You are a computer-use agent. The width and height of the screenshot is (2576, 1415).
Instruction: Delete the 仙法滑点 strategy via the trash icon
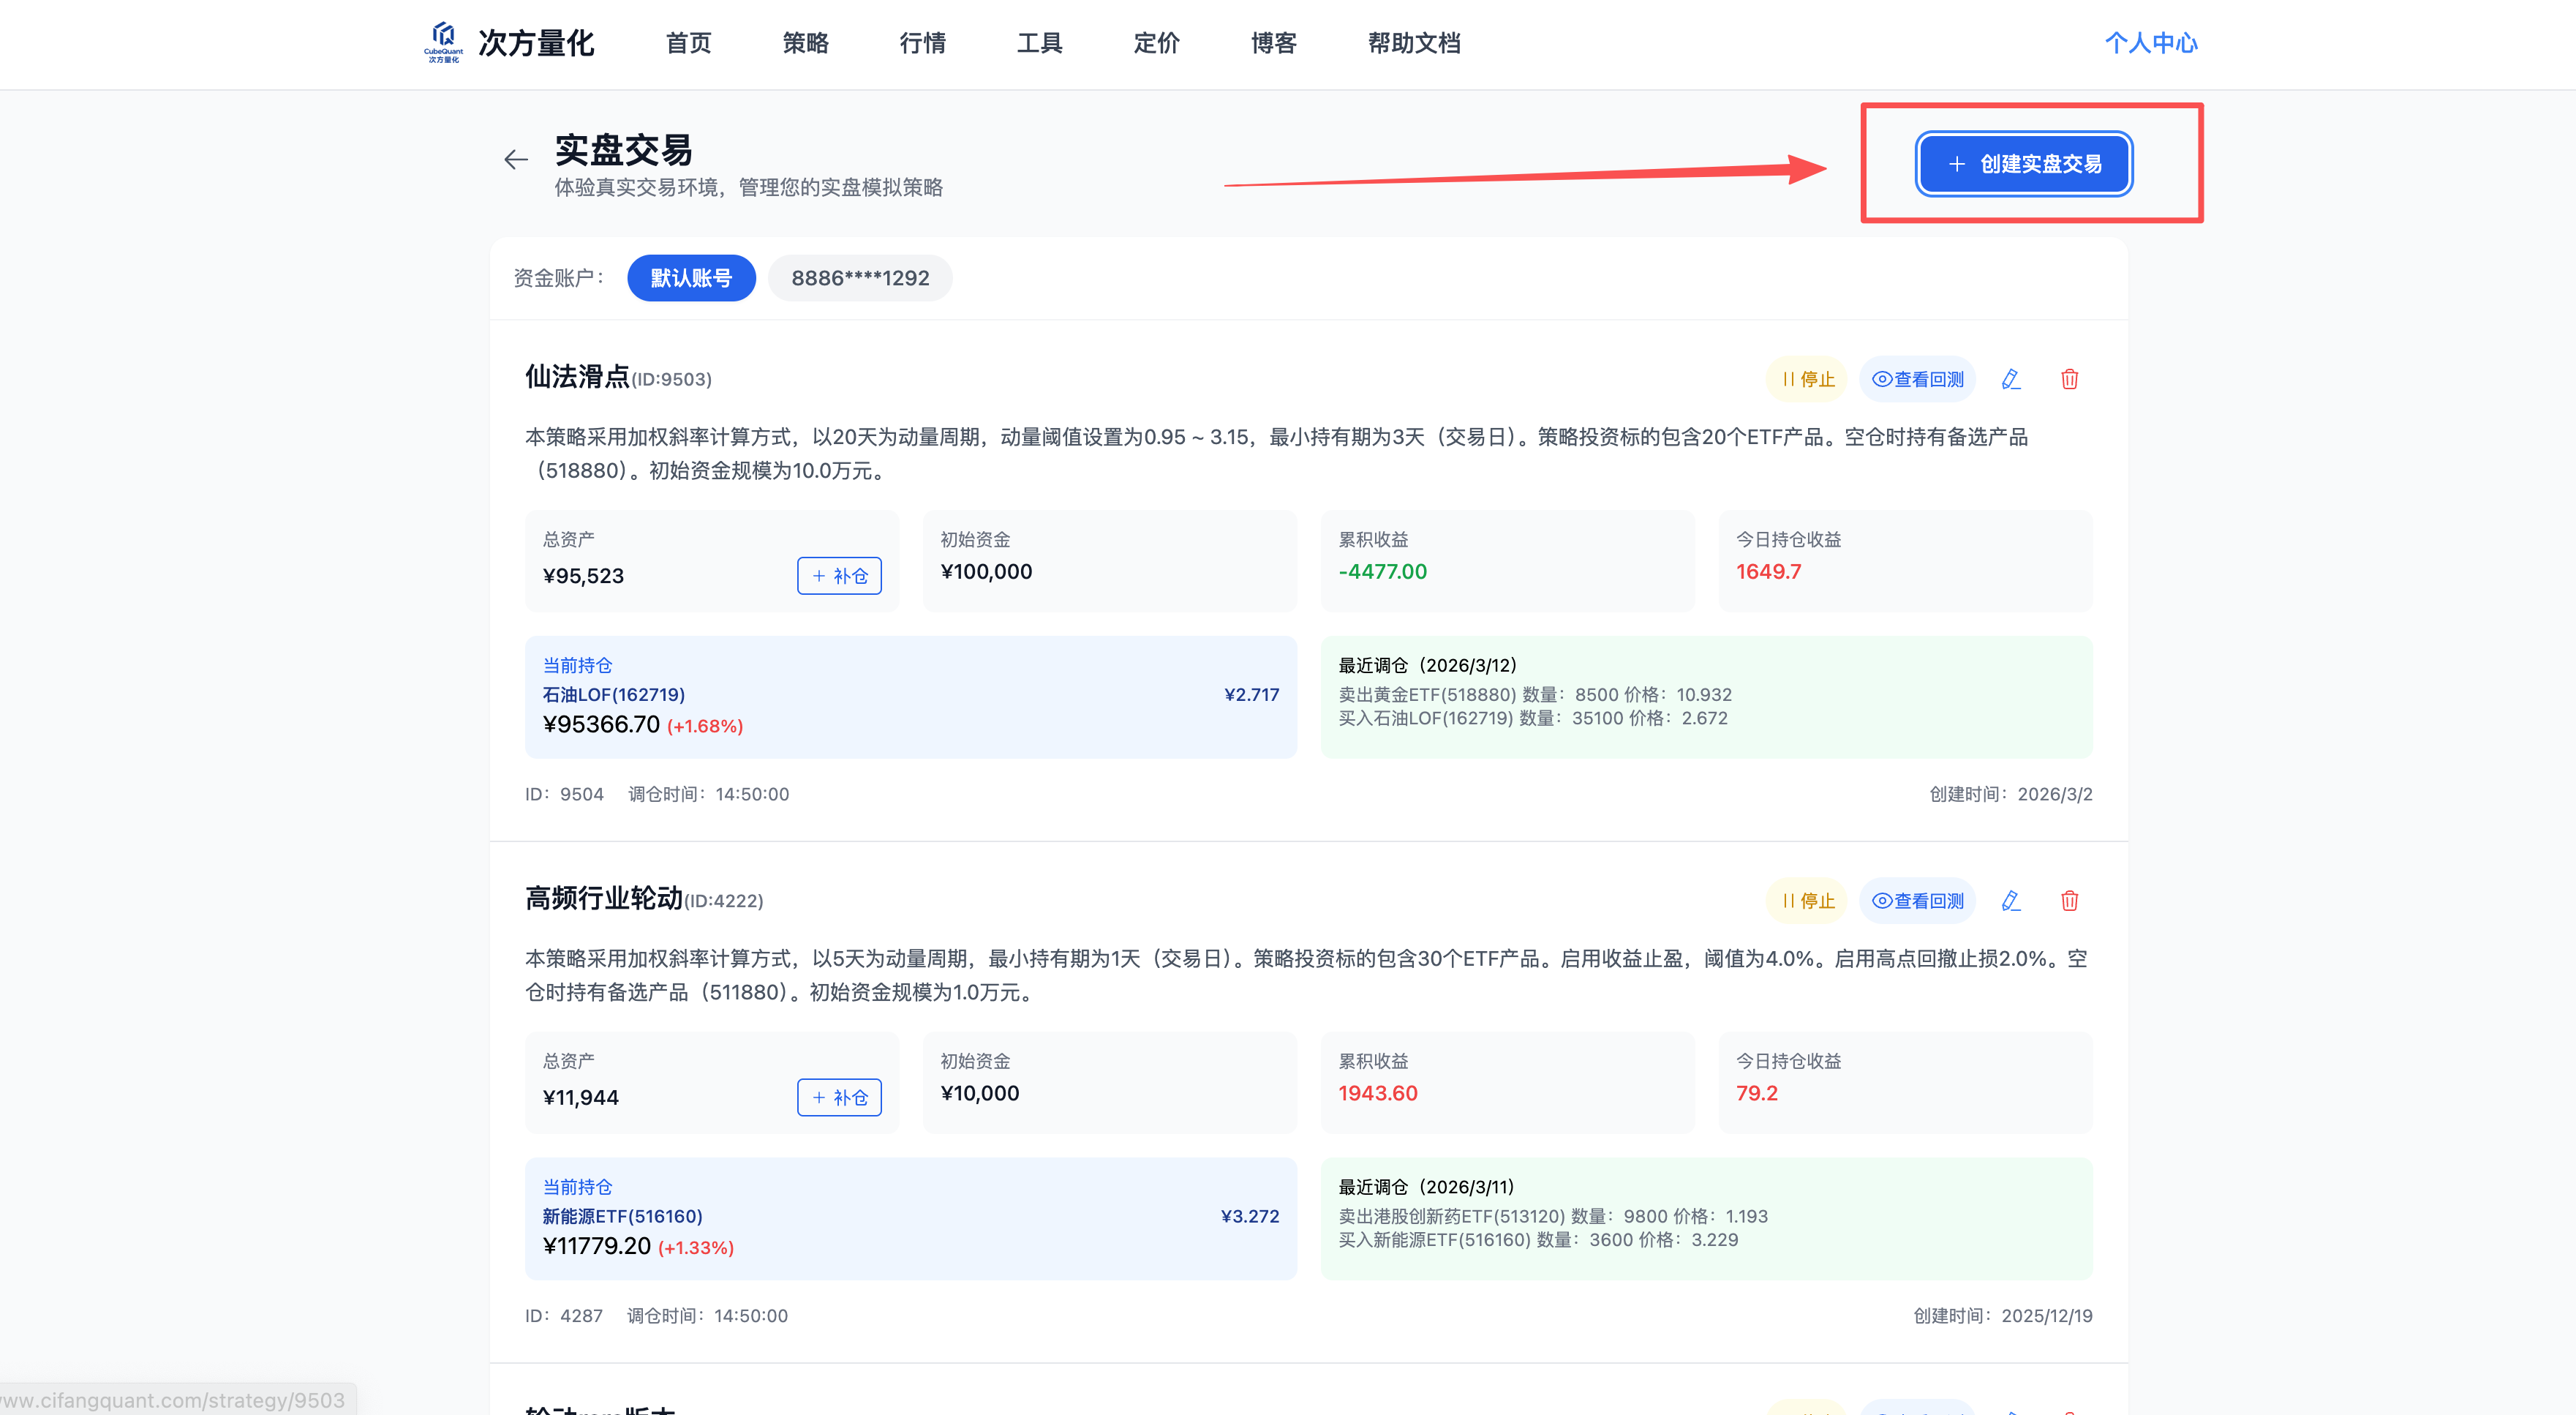2069,379
